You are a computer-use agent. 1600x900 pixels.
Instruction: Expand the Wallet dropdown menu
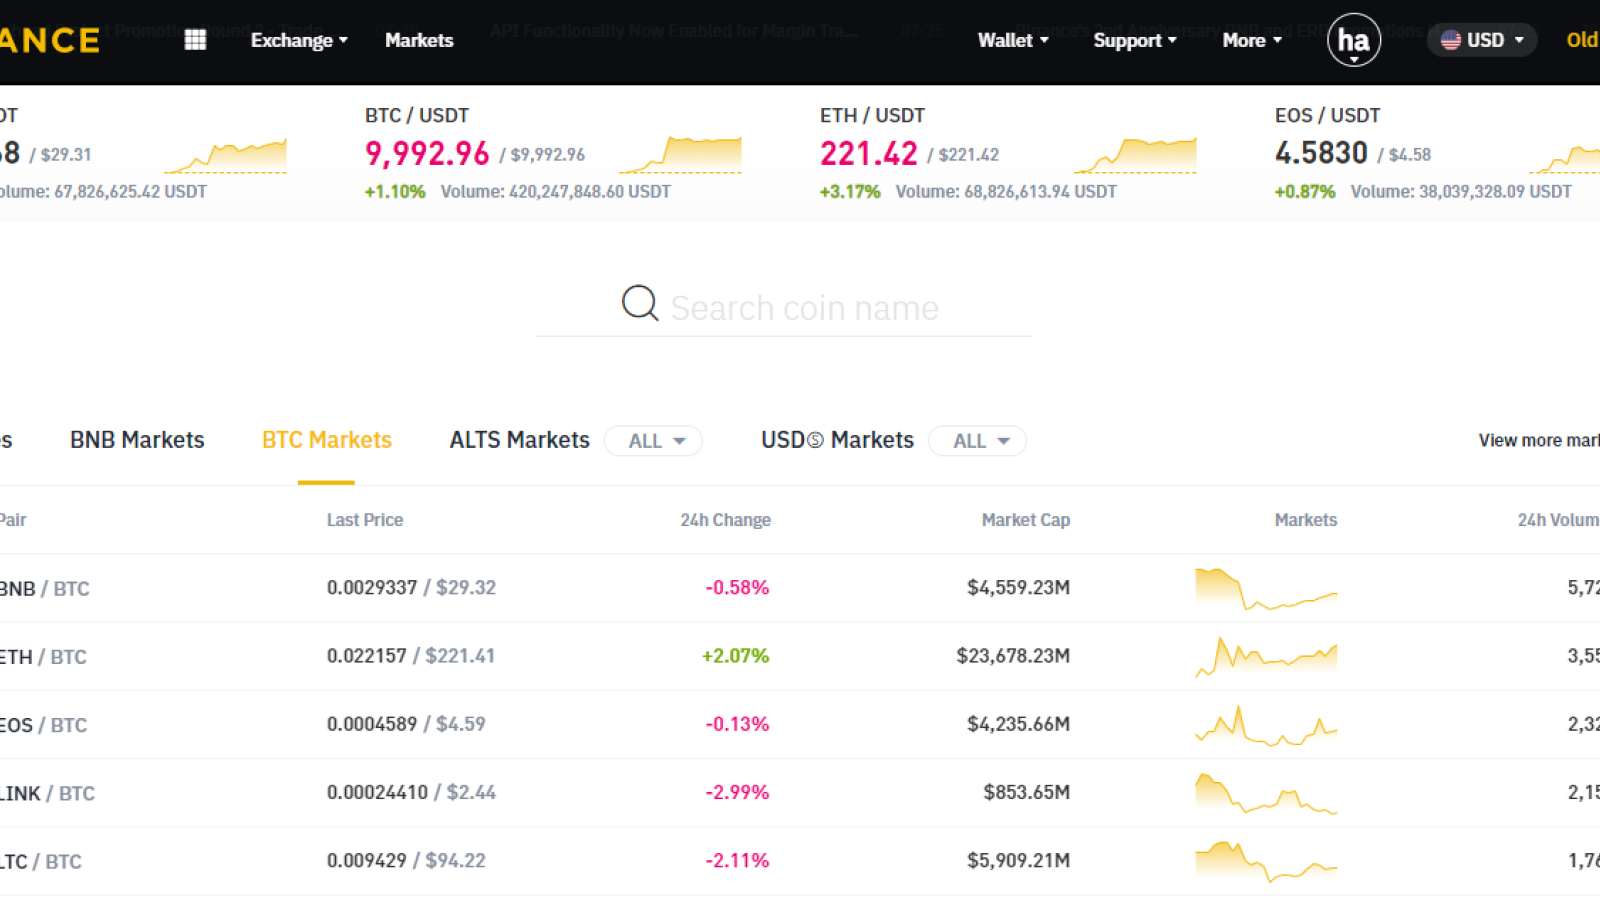click(1013, 40)
